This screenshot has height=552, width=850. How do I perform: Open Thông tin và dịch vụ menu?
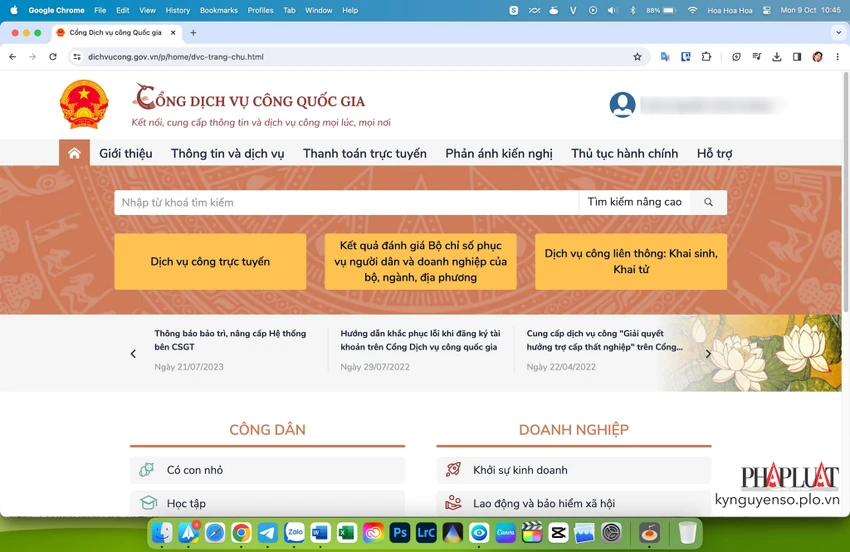coord(228,153)
